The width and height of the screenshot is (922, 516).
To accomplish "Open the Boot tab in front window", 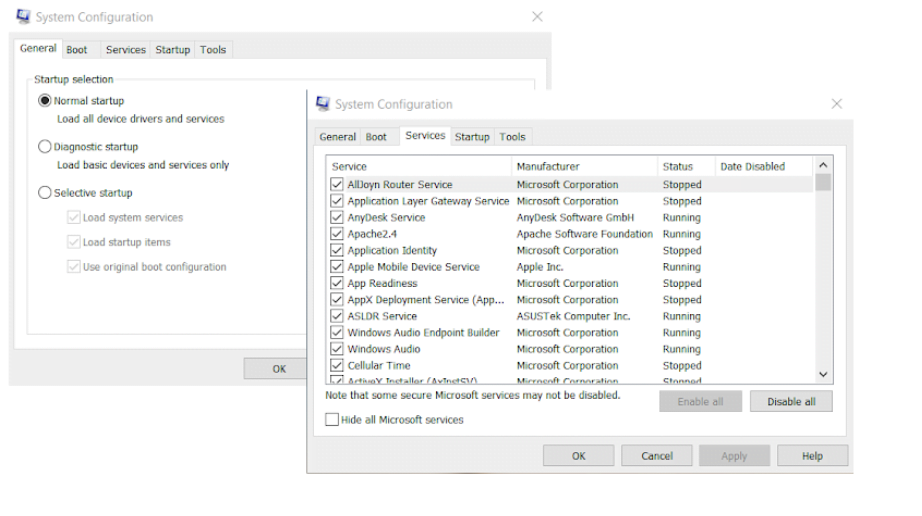I will (x=376, y=137).
